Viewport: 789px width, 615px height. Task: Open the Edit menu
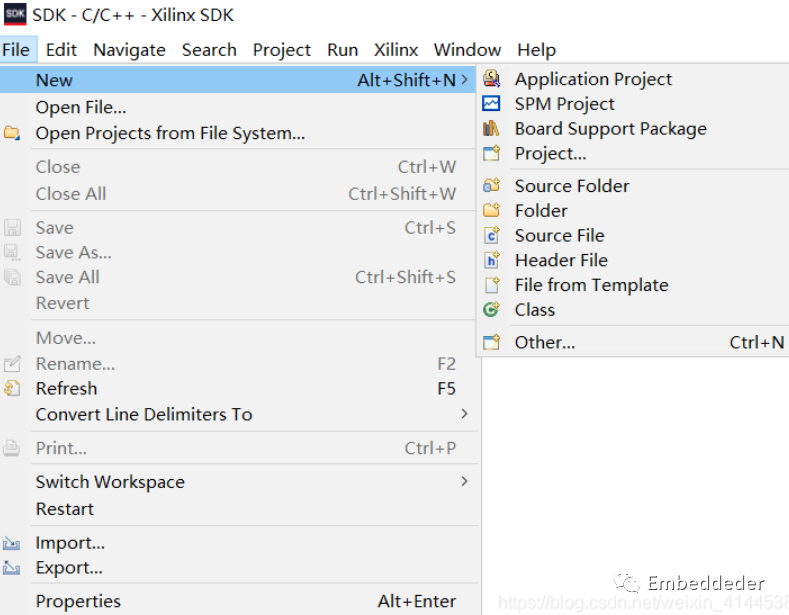[61, 50]
